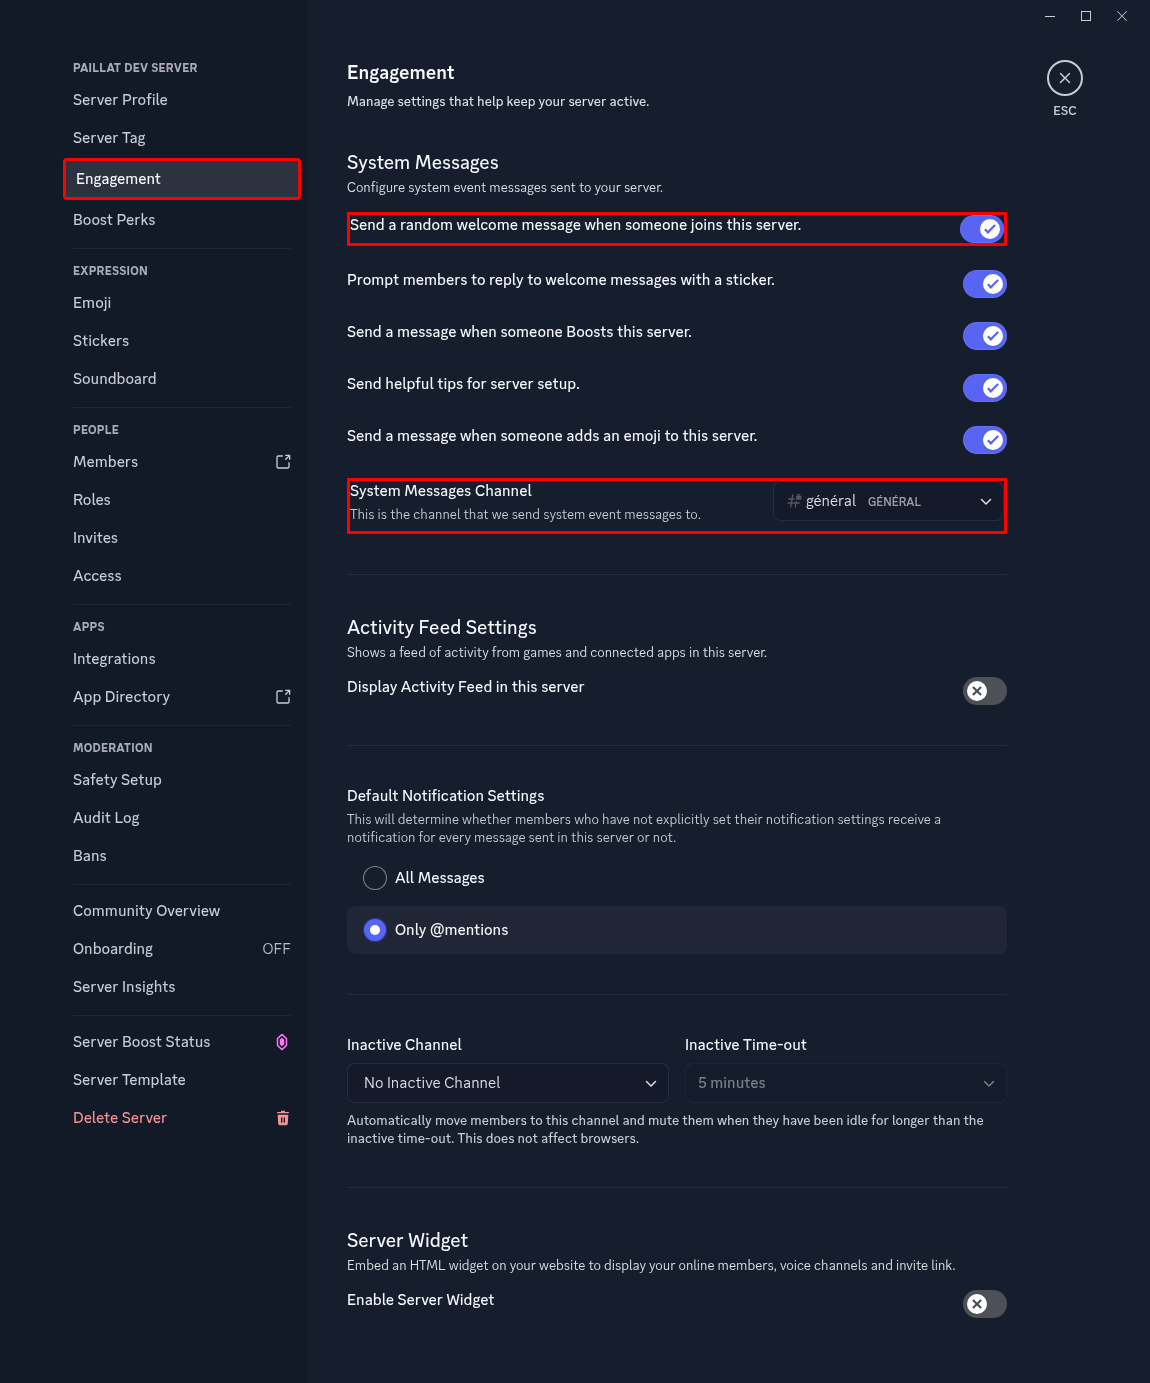This screenshot has width=1150, height=1383.
Task: Turn off server Boost message toggle
Action: tap(984, 336)
